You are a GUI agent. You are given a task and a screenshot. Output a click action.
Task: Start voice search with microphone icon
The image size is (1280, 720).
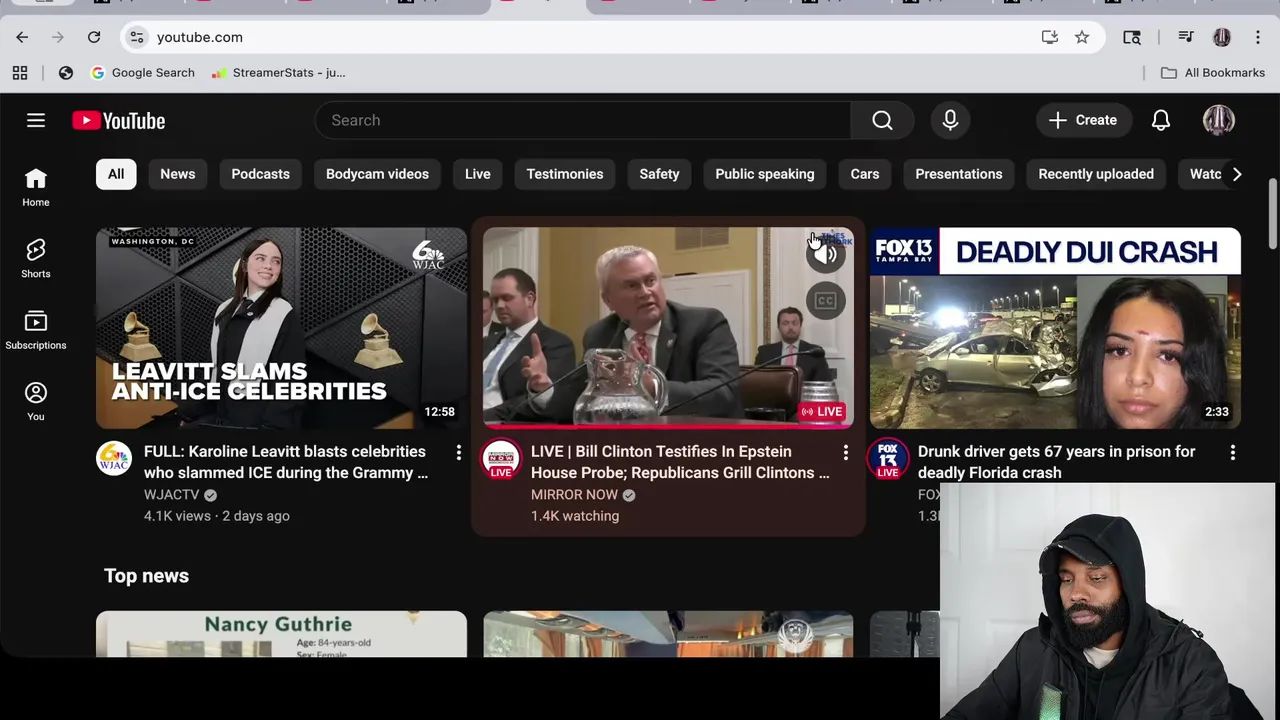coord(950,120)
